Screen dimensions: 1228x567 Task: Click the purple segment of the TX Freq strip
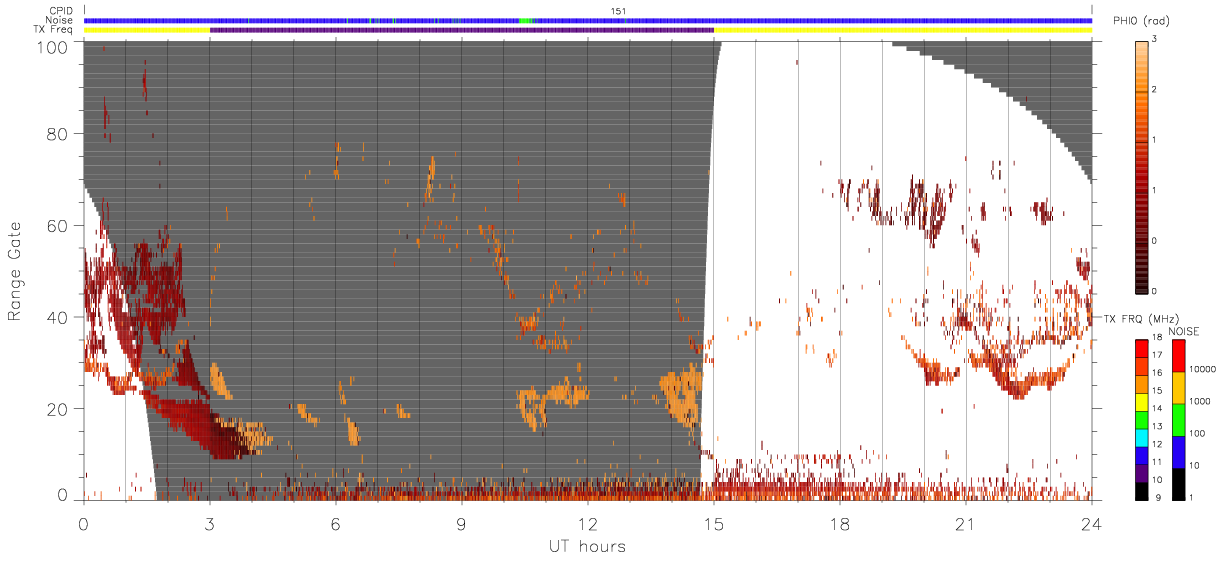point(462,30)
